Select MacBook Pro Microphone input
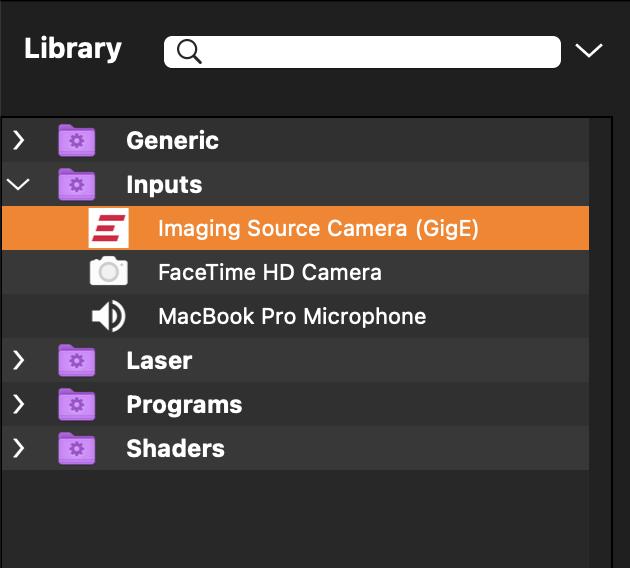Screen dimensions: 630x568 (292, 316)
